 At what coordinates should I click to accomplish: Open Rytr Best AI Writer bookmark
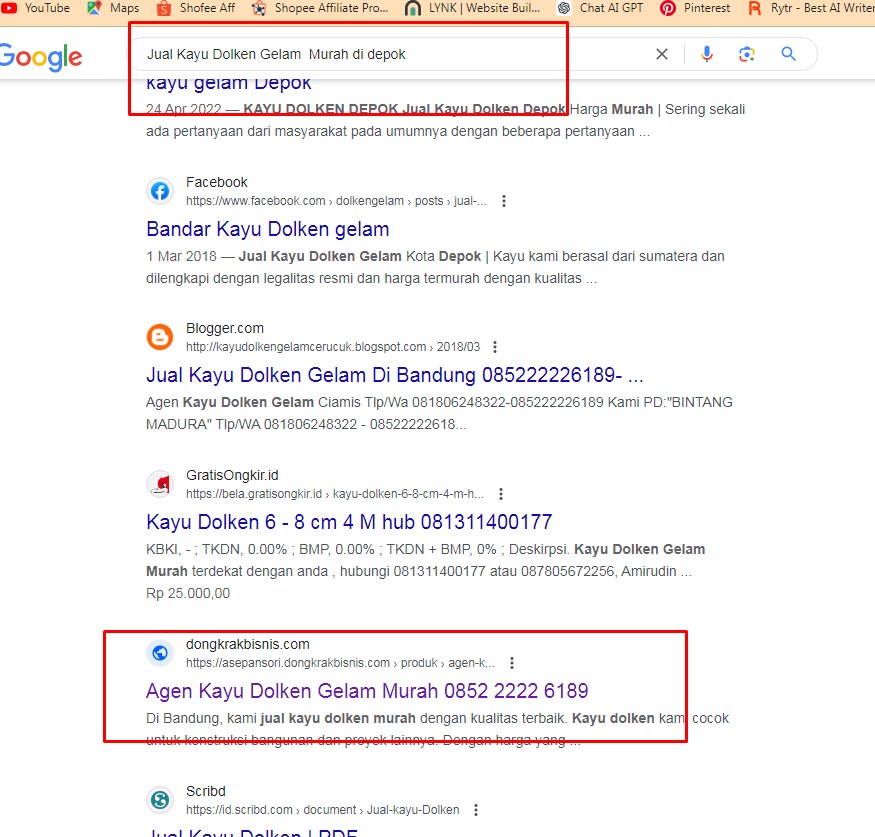811,8
